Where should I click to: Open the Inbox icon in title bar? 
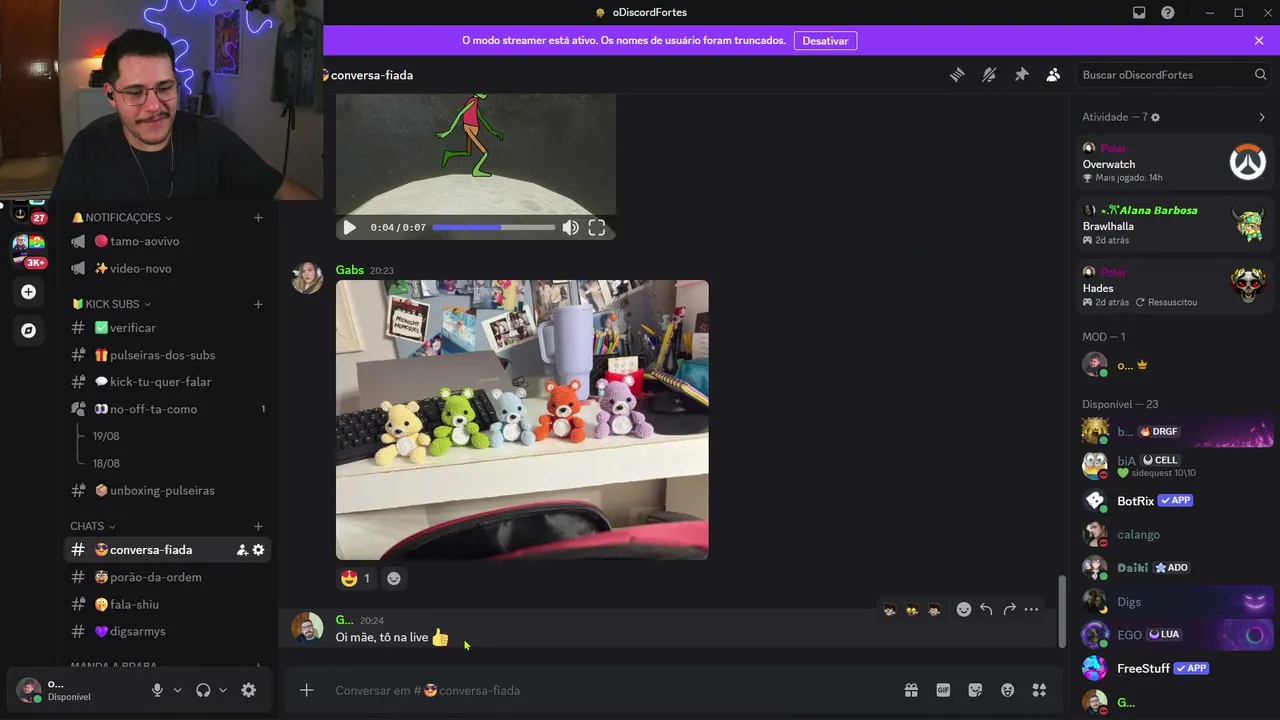[x=1139, y=13]
